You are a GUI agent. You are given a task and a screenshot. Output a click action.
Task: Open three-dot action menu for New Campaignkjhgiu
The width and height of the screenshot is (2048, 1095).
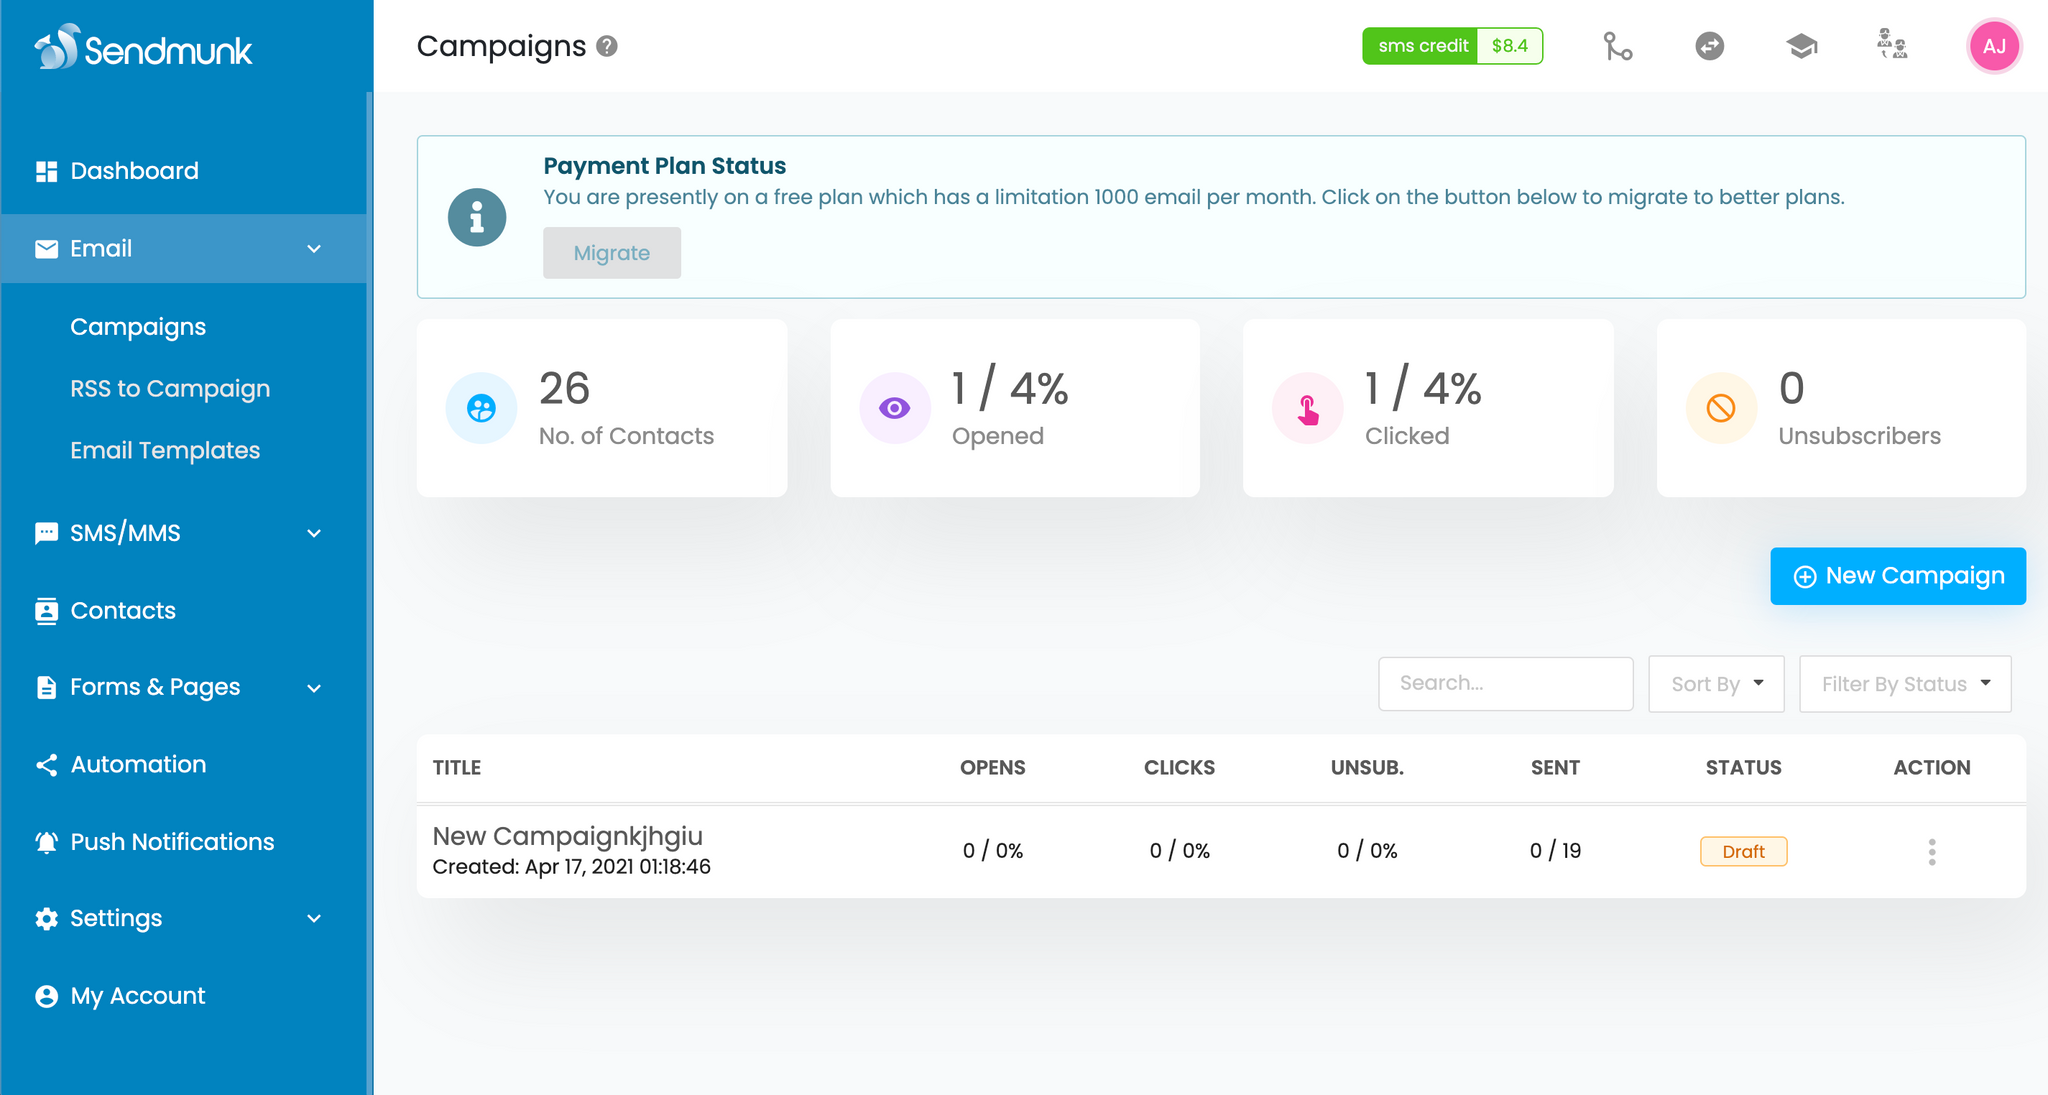pyautogui.click(x=1931, y=852)
